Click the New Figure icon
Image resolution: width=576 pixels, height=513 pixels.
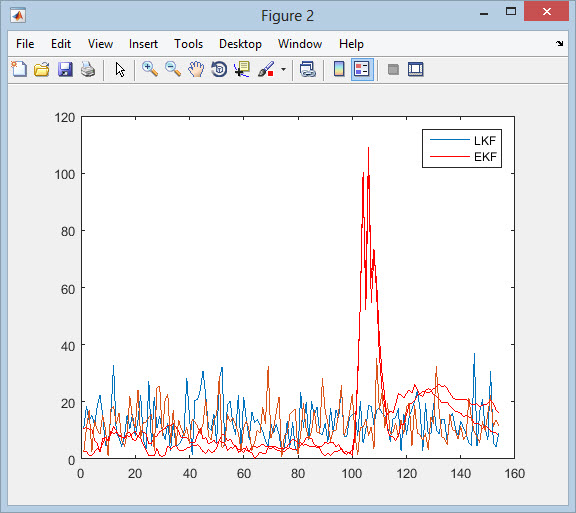[x=19, y=69]
